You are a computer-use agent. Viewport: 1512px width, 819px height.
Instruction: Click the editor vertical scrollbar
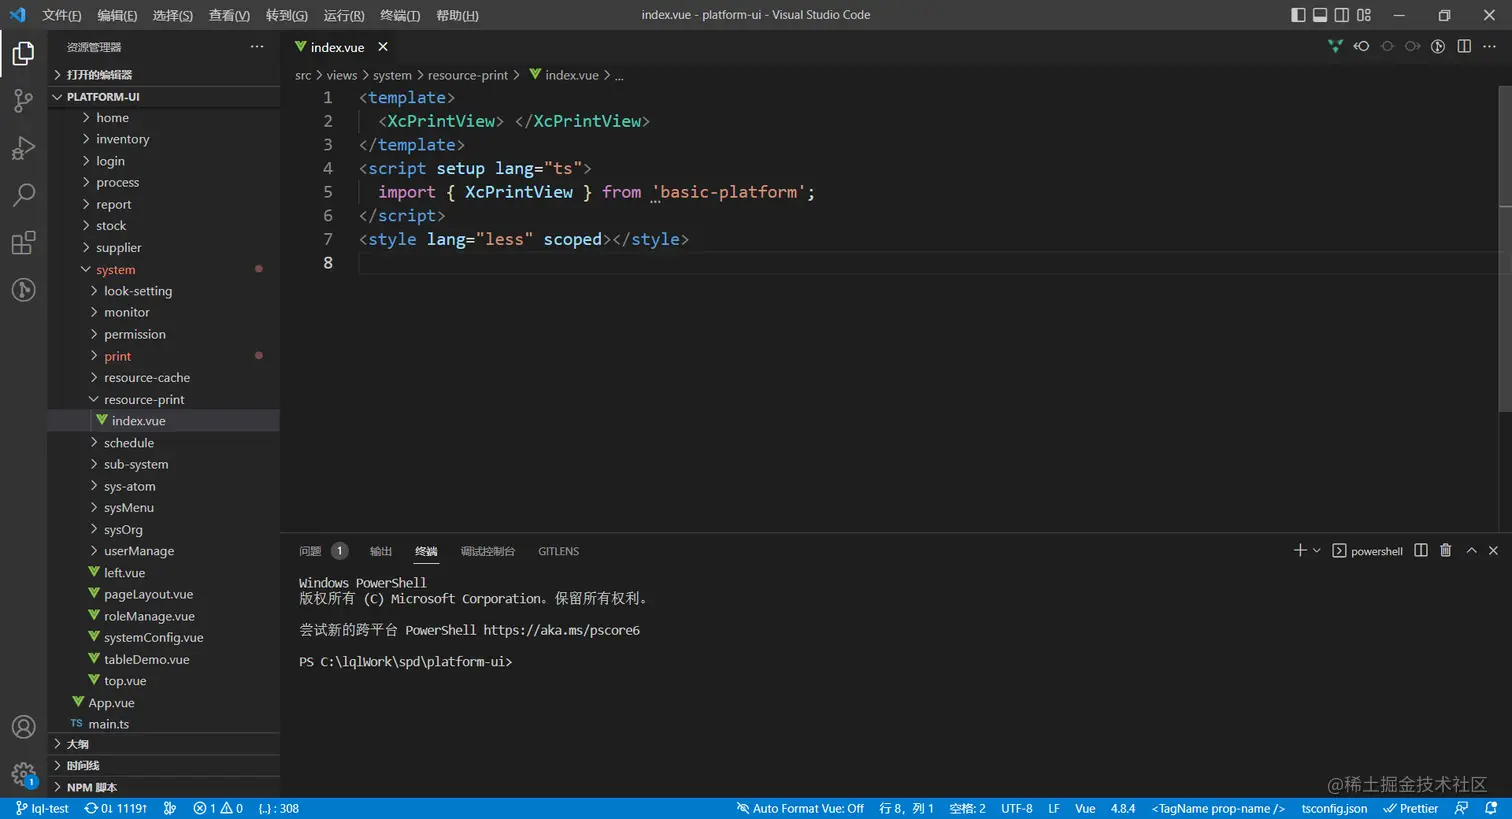(1505, 248)
